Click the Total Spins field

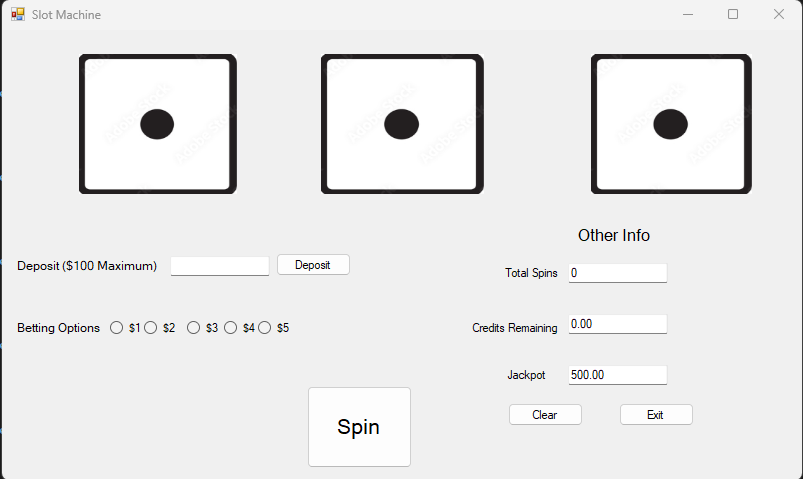617,273
